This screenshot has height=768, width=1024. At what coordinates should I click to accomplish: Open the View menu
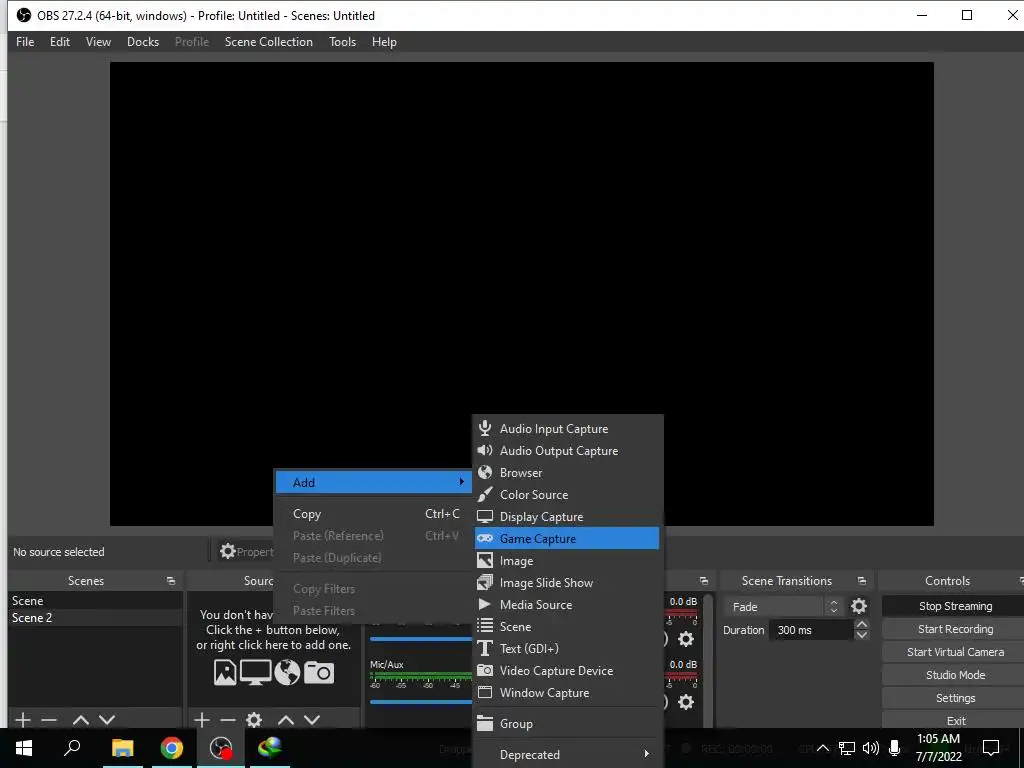click(98, 42)
